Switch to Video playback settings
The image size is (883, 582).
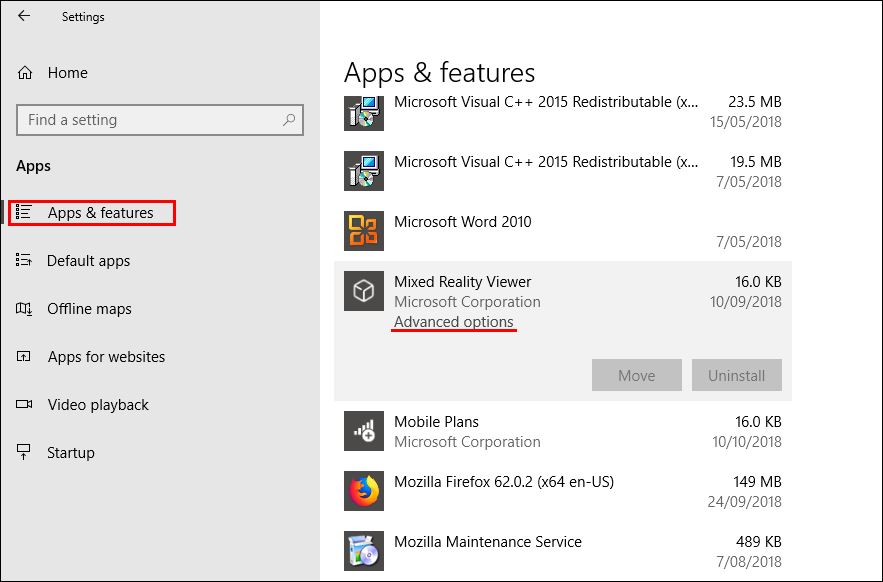coord(98,405)
